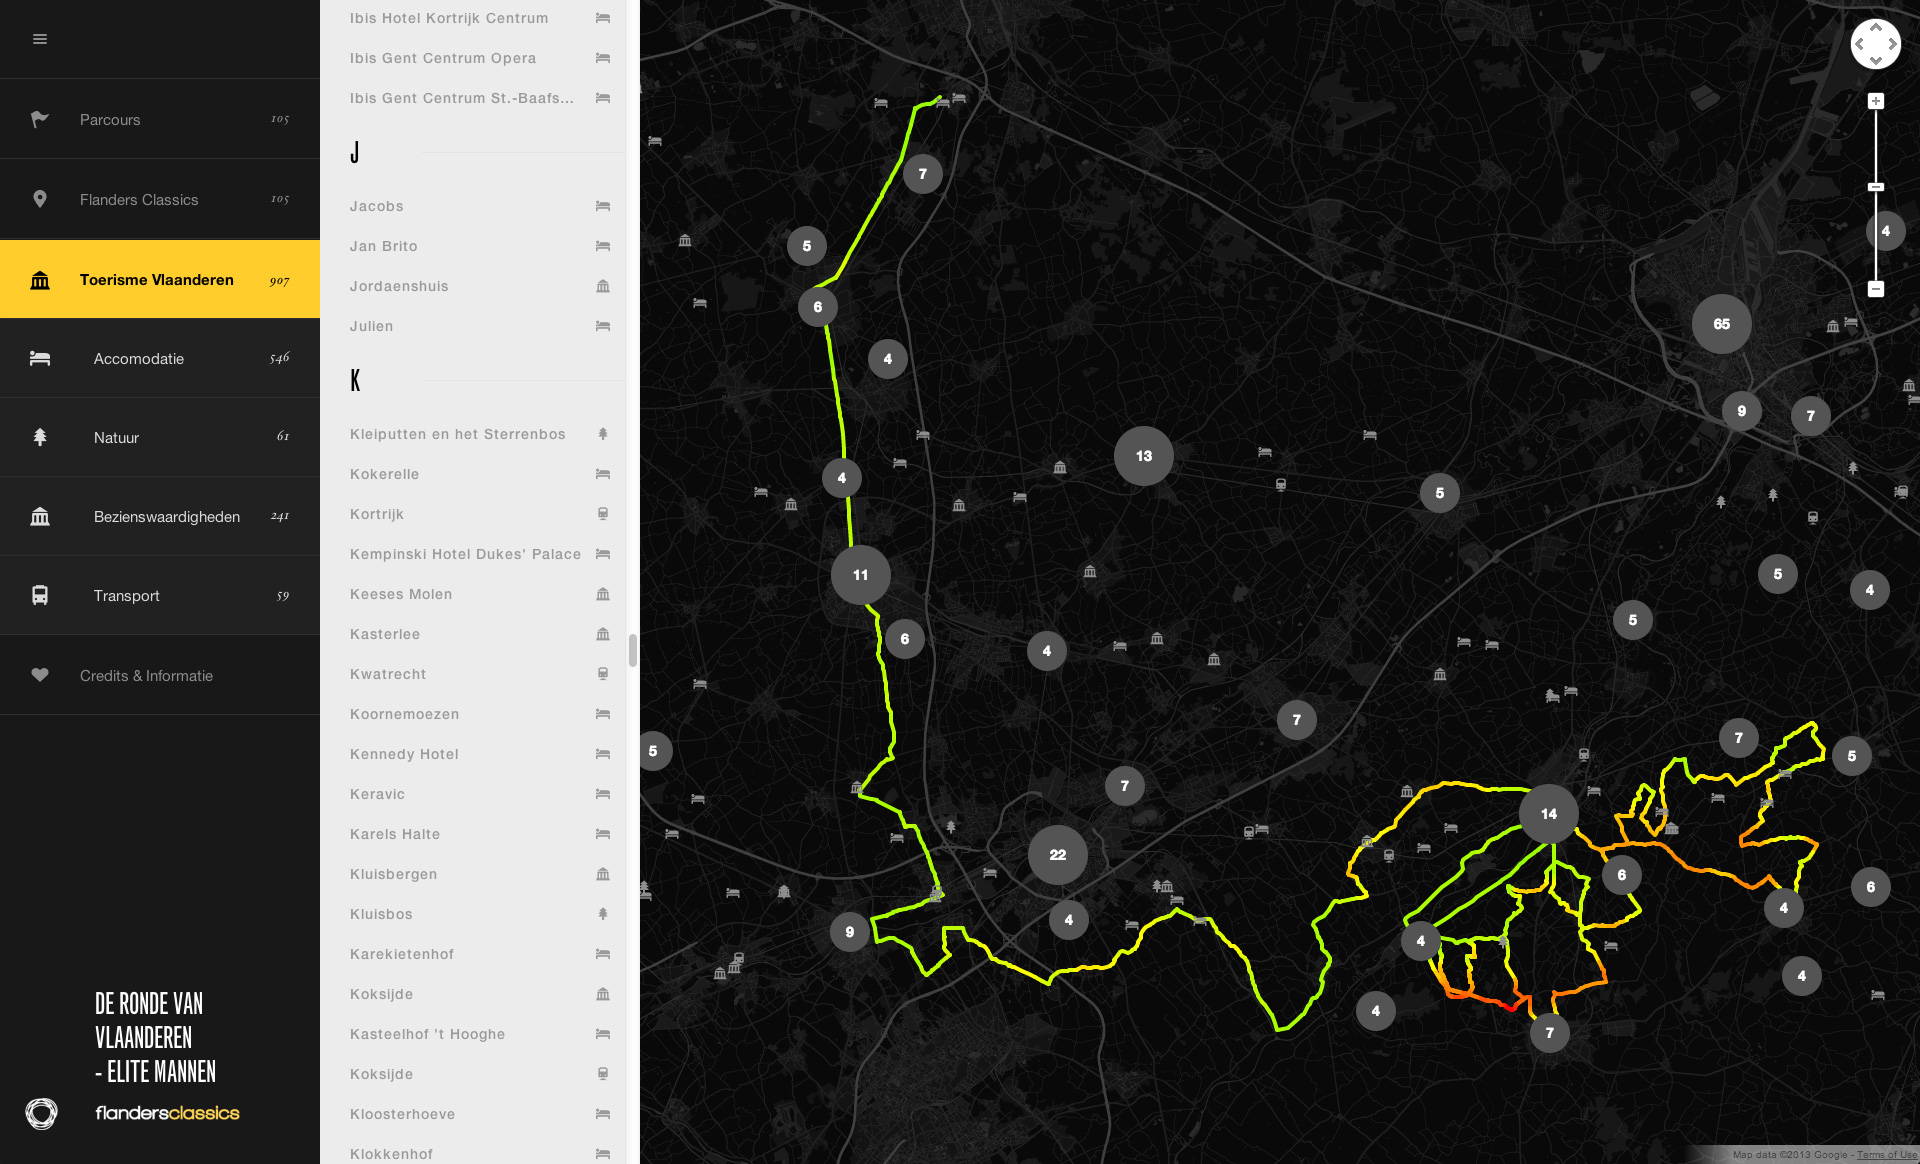This screenshot has width=1920, height=1164.
Task: Select Kempinski Hotel Dukes' Palace entry
Action: [x=465, y=554]
